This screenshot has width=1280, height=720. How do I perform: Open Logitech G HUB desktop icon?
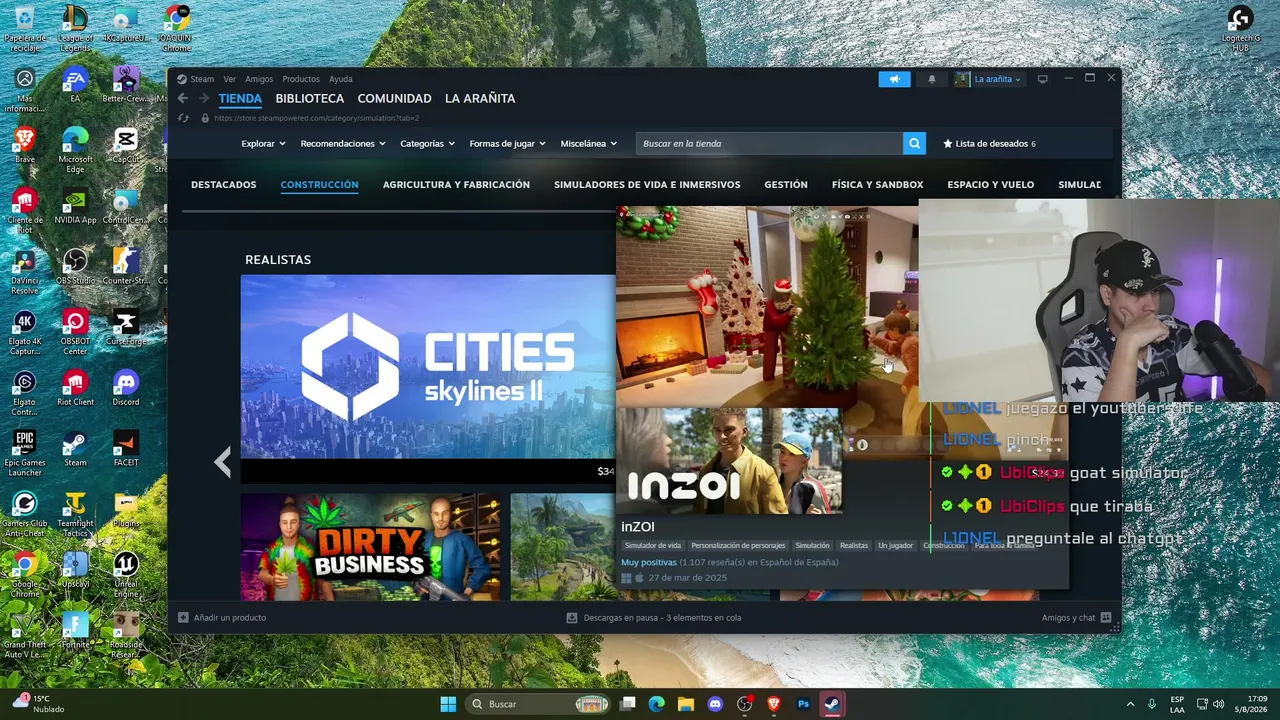click(1240, 27)
